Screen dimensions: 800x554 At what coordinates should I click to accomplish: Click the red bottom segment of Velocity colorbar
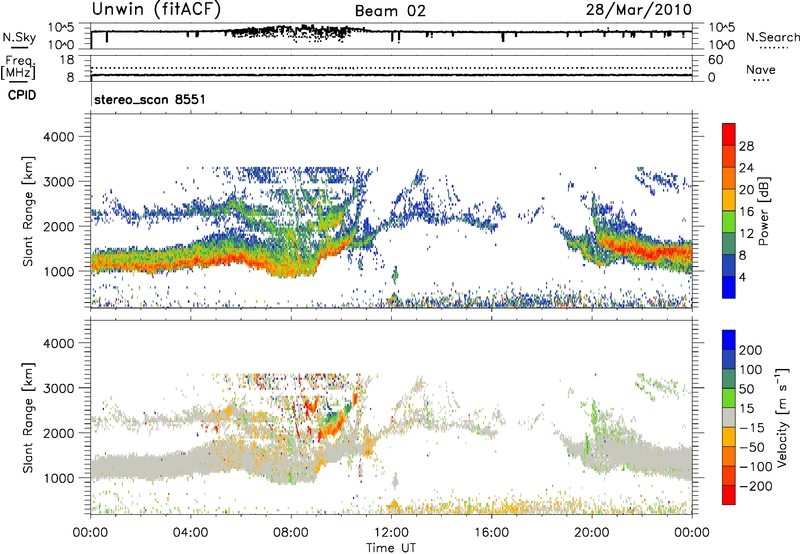coord(729,495)
